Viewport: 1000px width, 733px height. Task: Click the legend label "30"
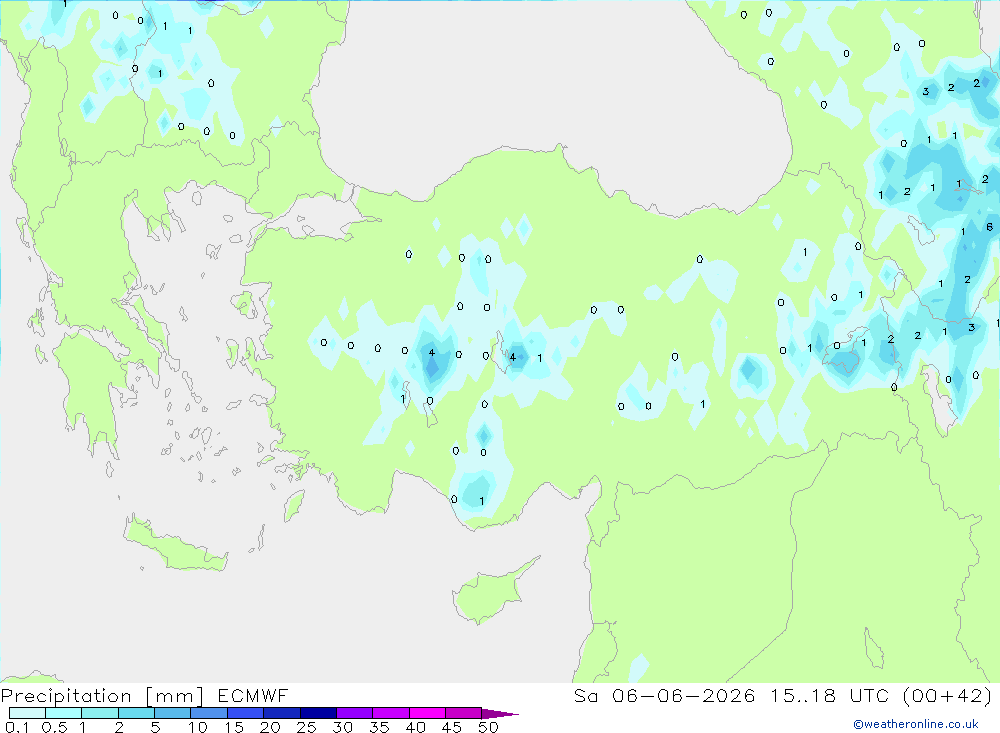click(x=343, y=727)
